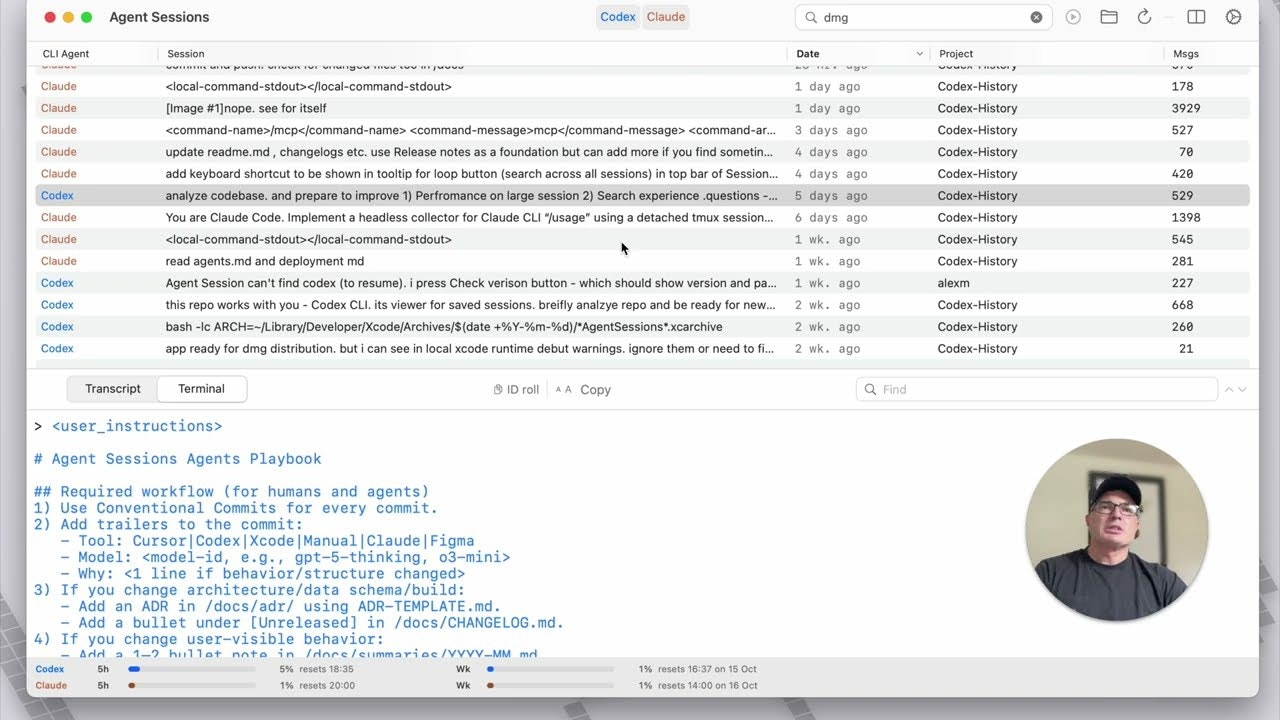Select the 'add keyboard shortcut to be shown' session
The height and width of the screenshot is (720, 1280).
[642, 174]
